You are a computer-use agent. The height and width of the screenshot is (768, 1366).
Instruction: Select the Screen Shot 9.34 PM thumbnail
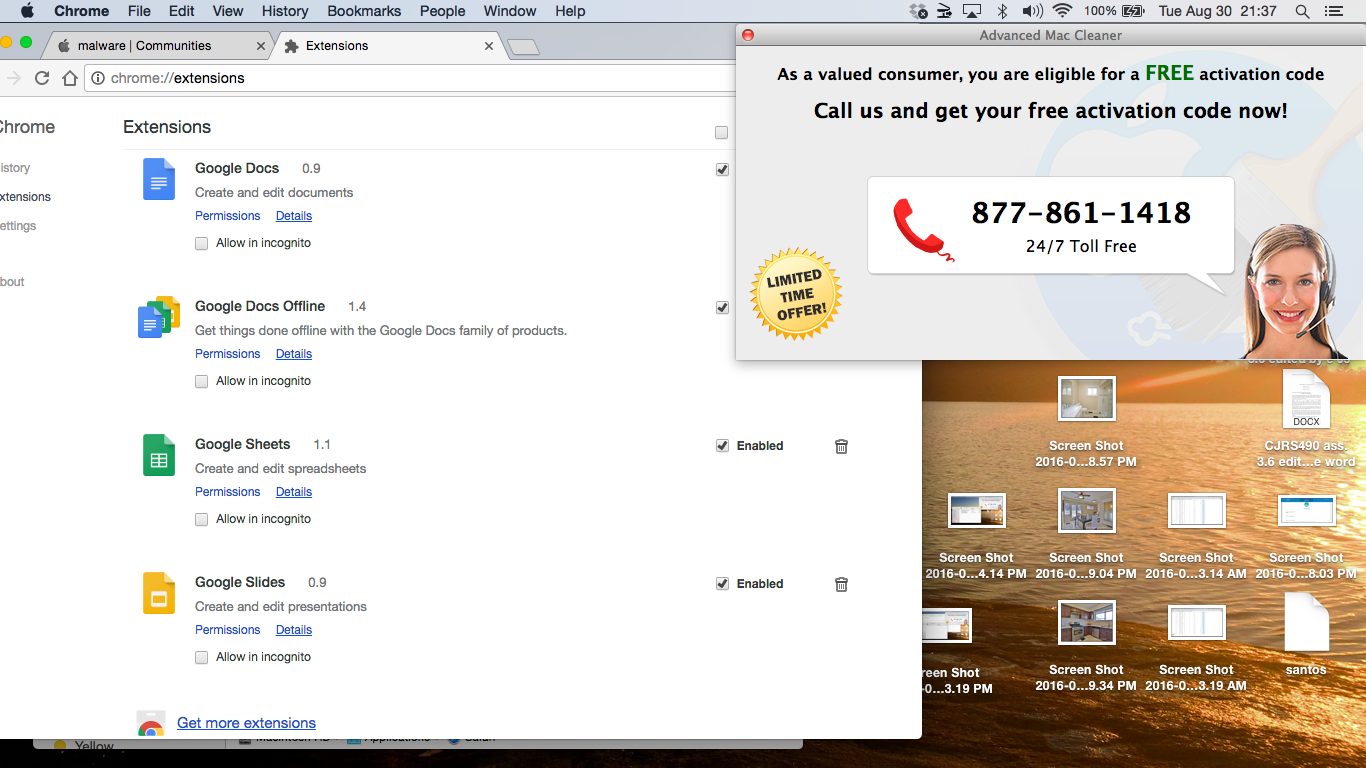pos(1087,623)
